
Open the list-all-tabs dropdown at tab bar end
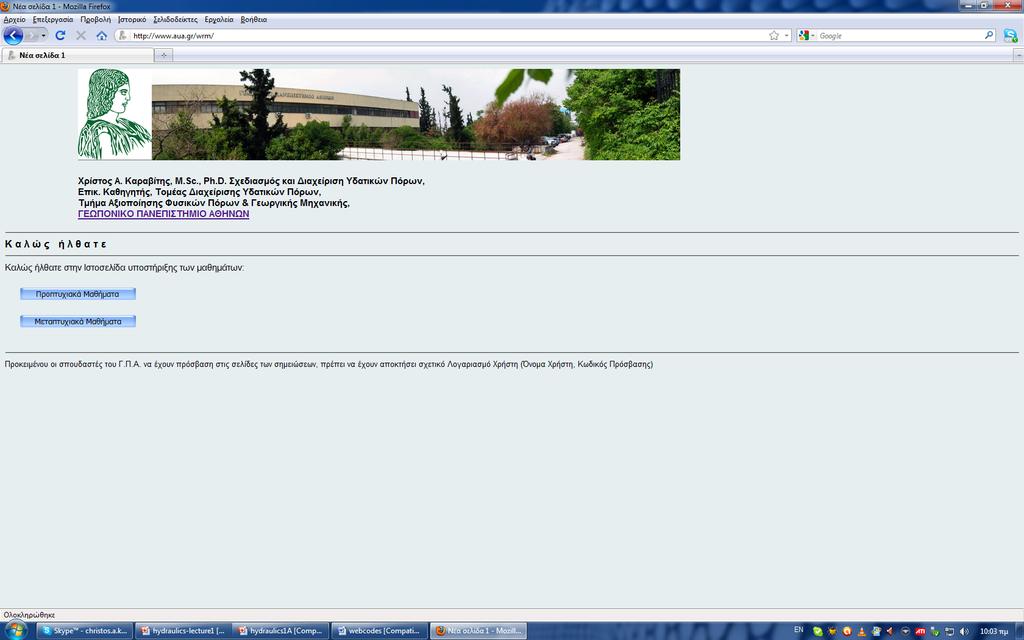click(x=1018, y=56)
